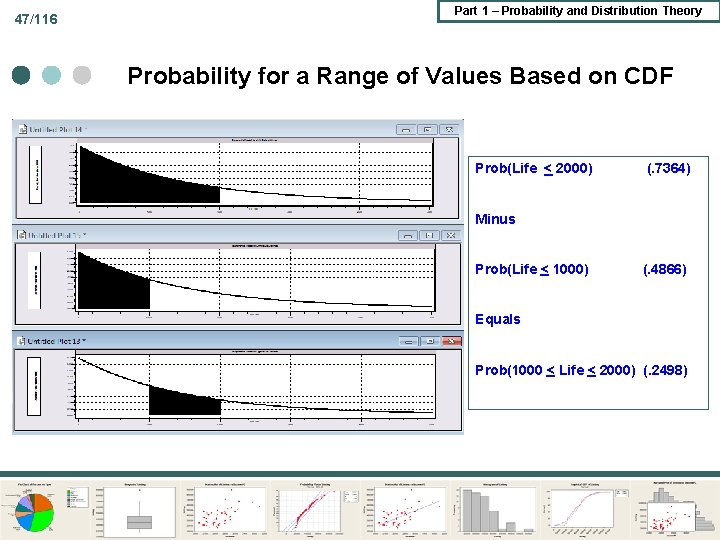Select the value (.2498)

pos(665,370)
